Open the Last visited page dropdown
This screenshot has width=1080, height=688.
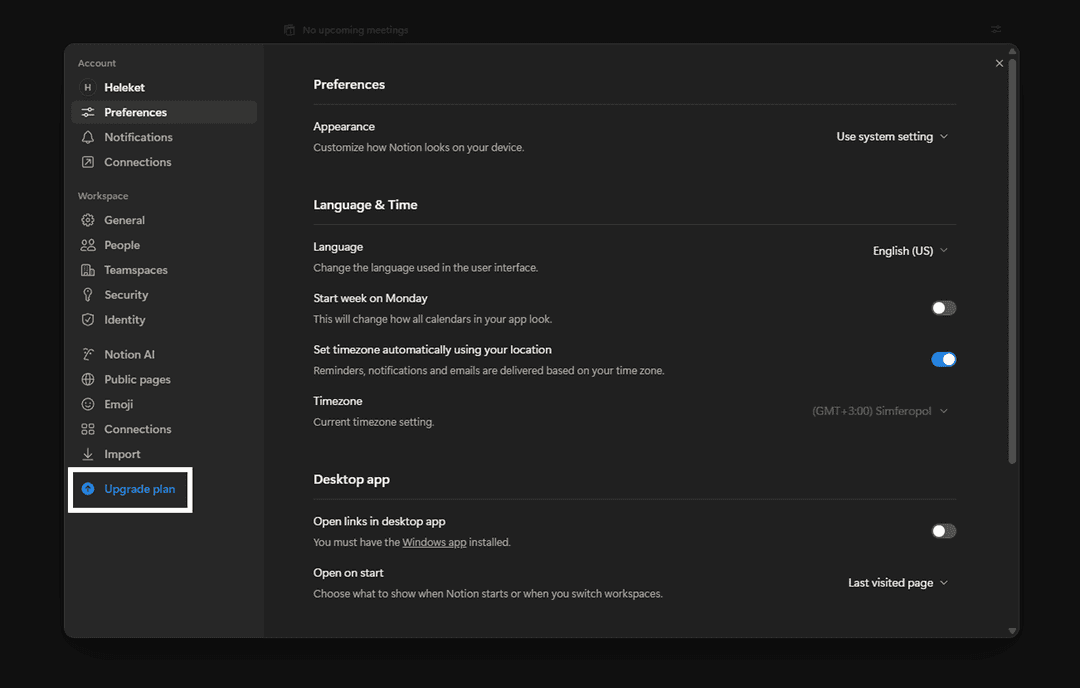coord(897,583)
